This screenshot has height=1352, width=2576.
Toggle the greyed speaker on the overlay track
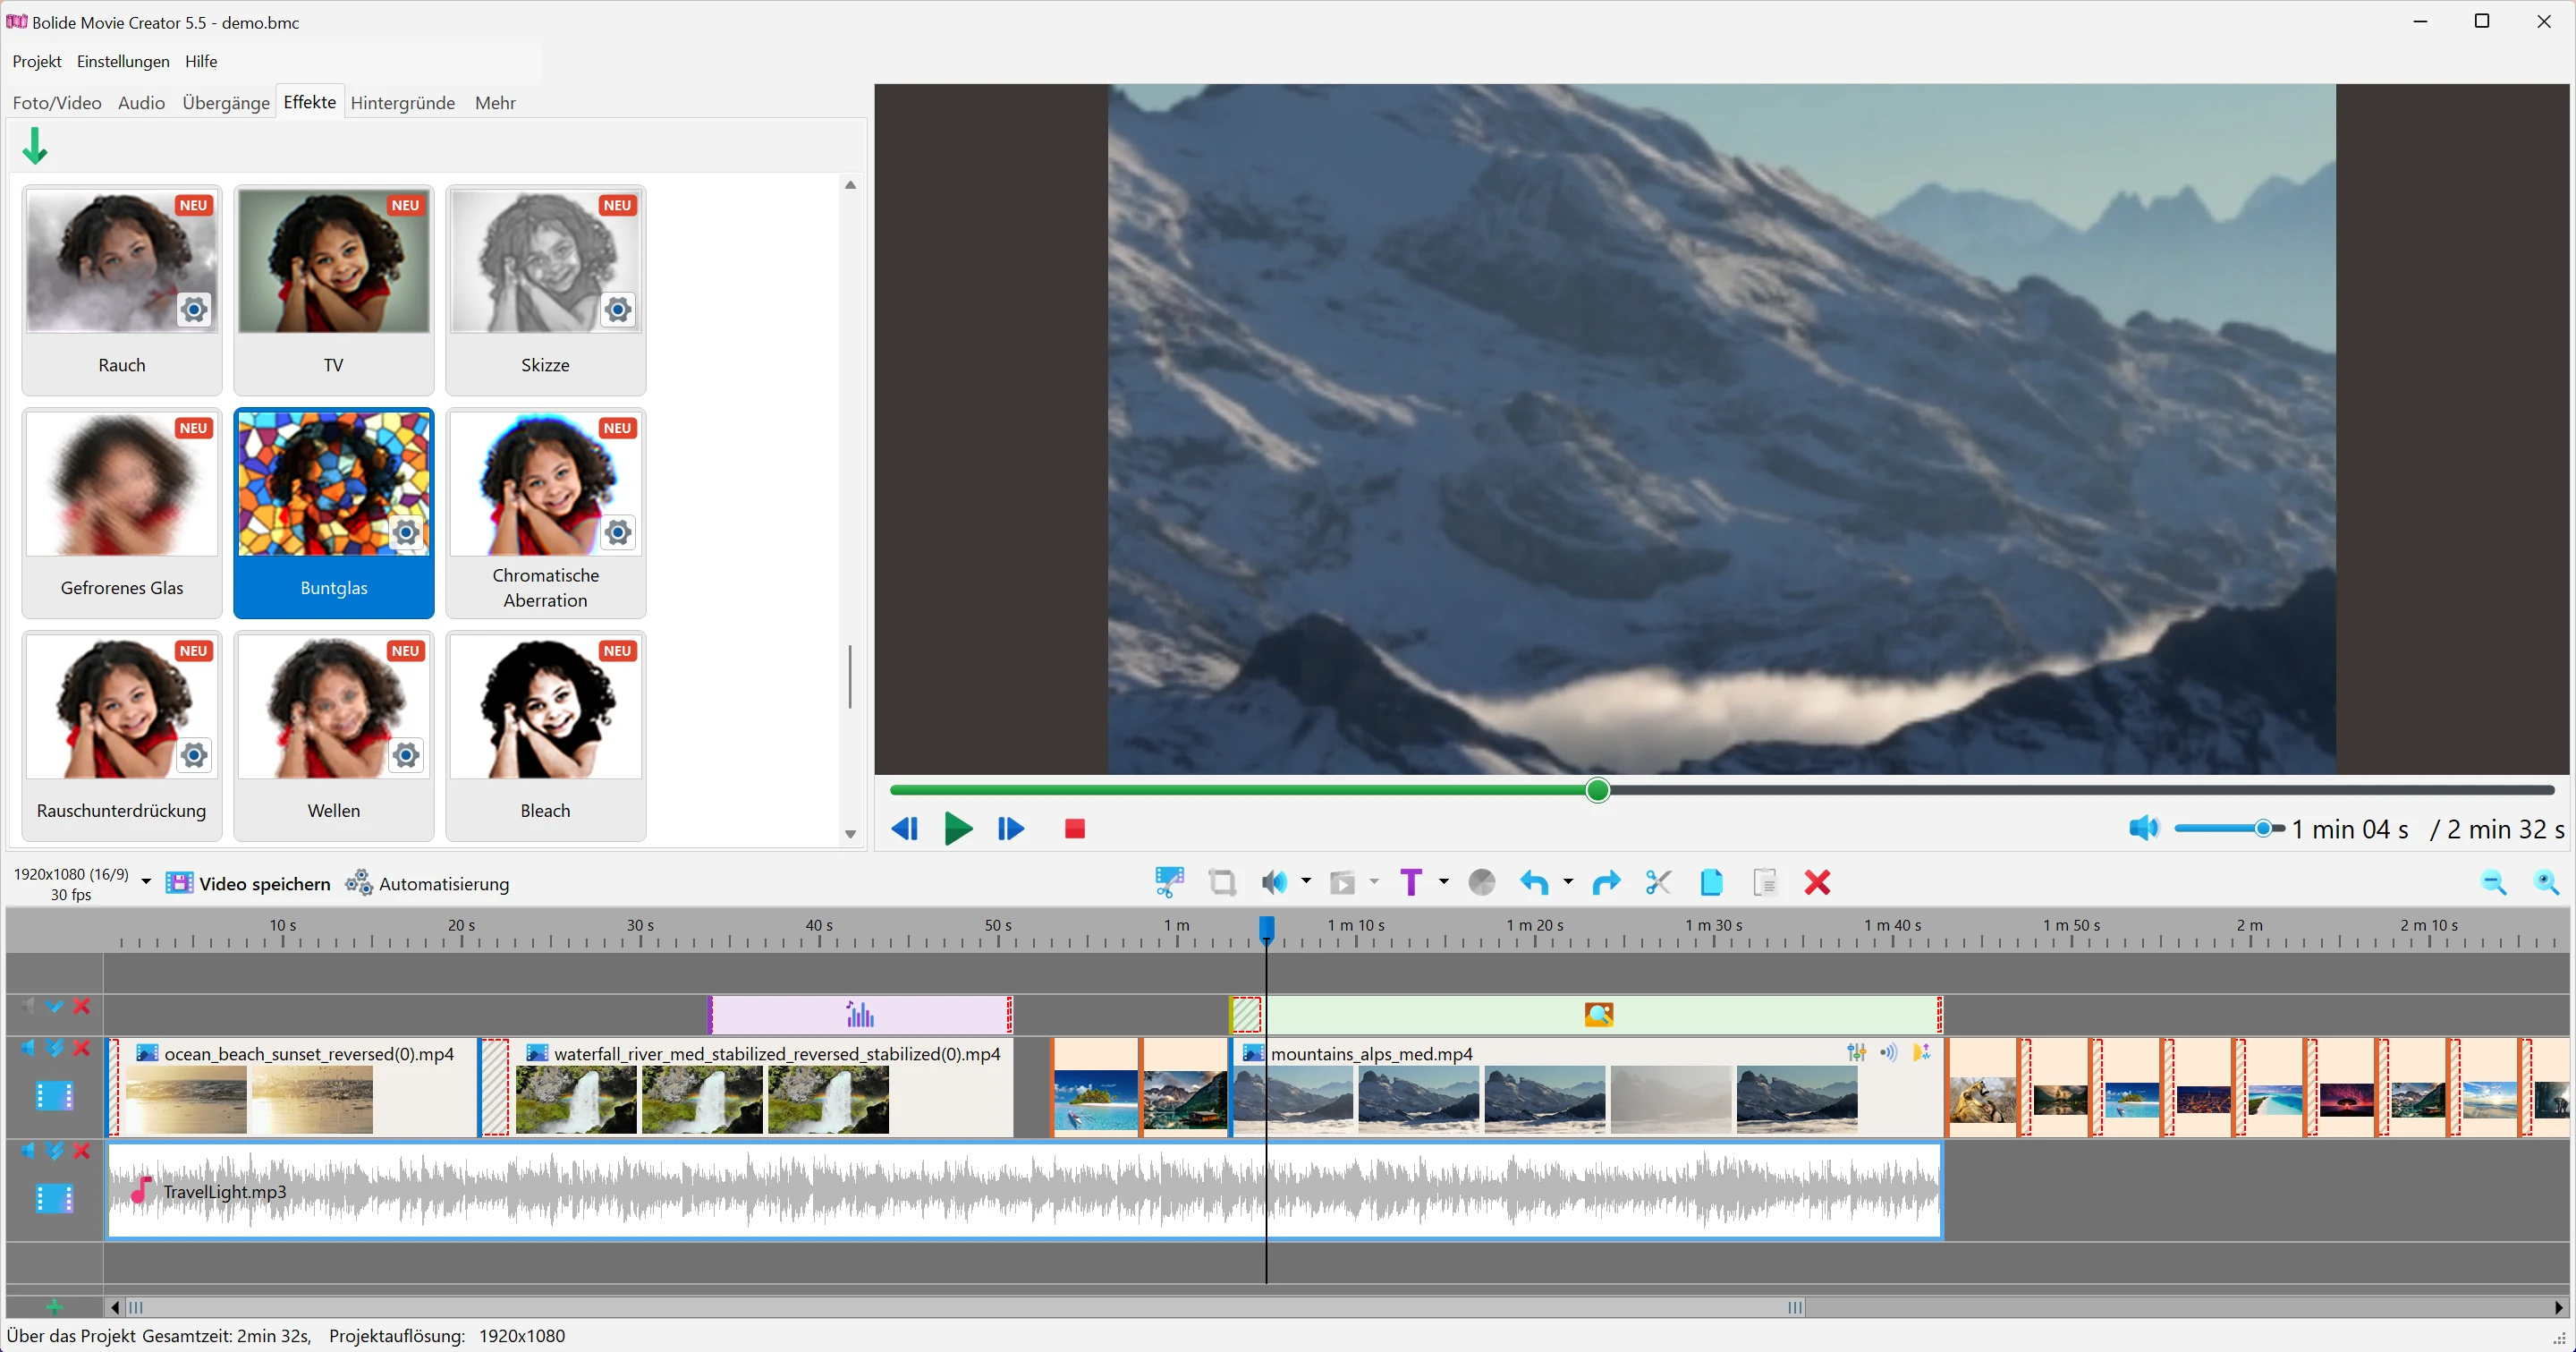point(28,1006)
